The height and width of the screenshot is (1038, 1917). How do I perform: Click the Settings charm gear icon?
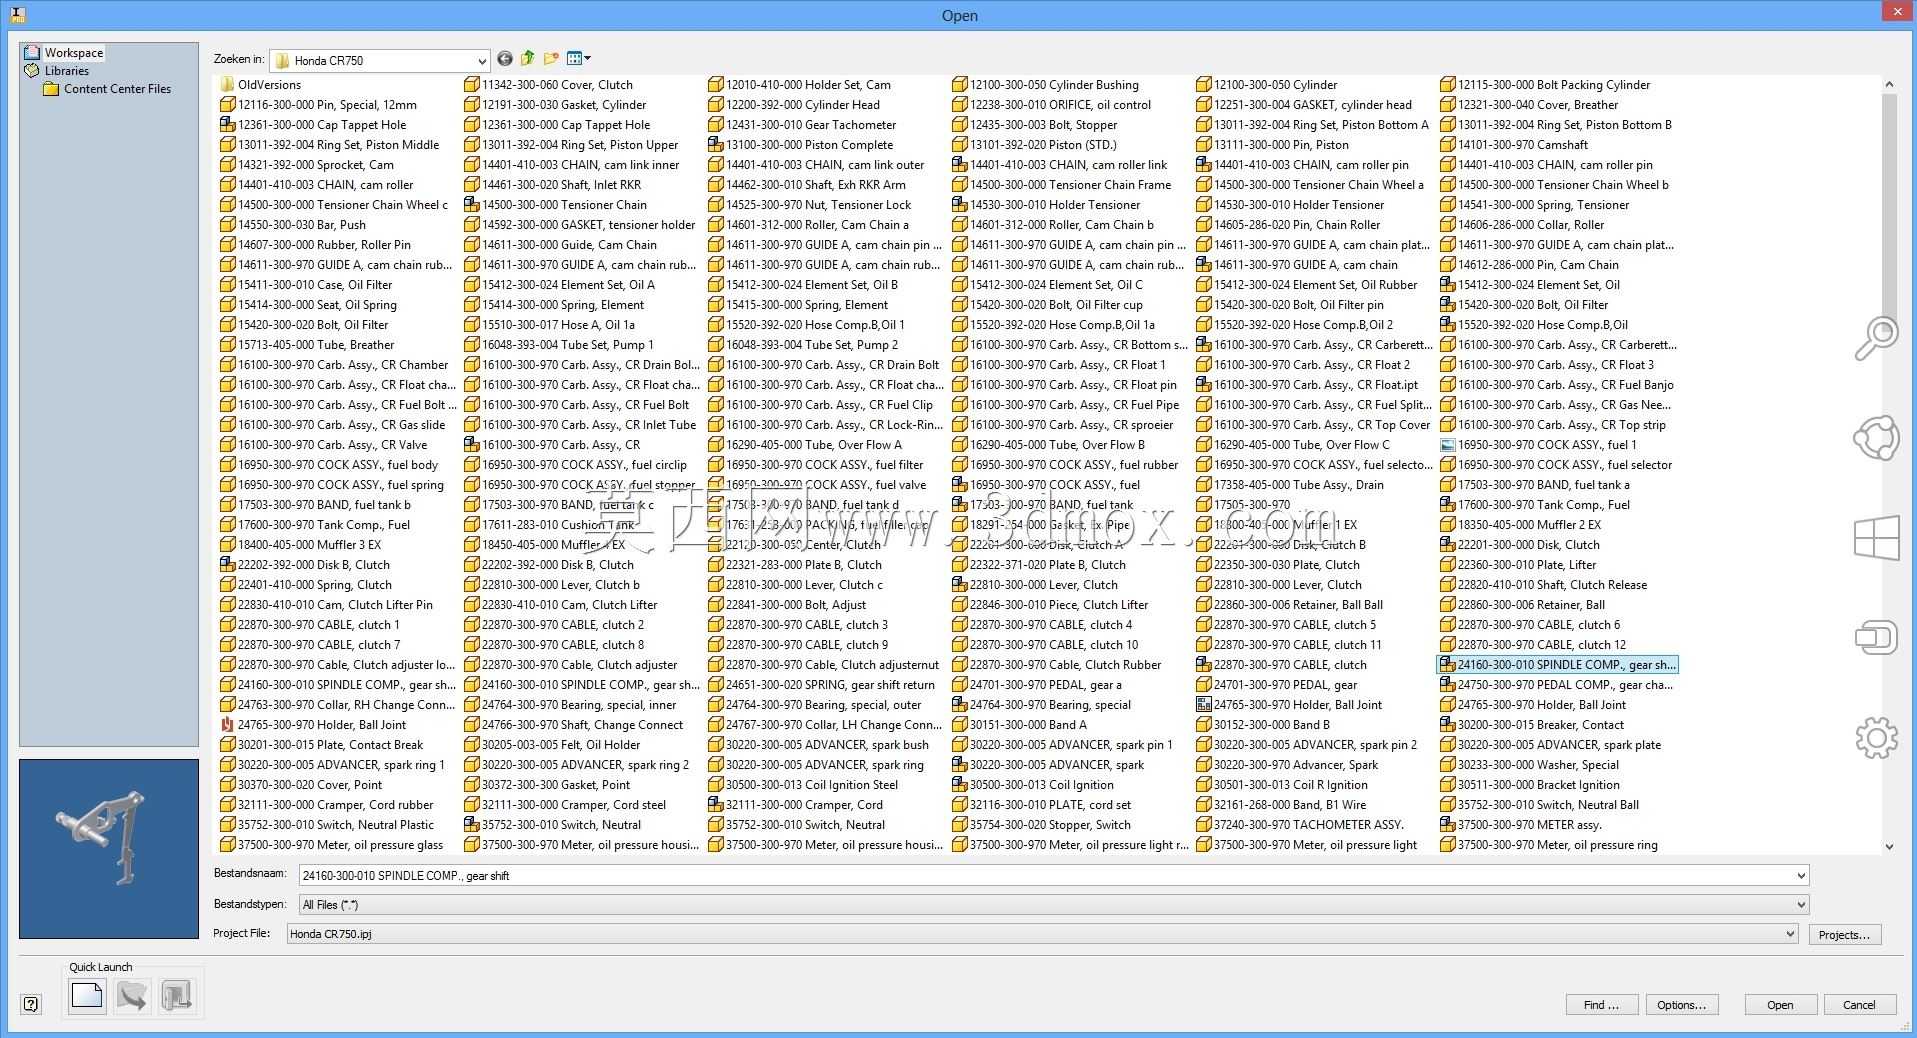coord(1876,738)
